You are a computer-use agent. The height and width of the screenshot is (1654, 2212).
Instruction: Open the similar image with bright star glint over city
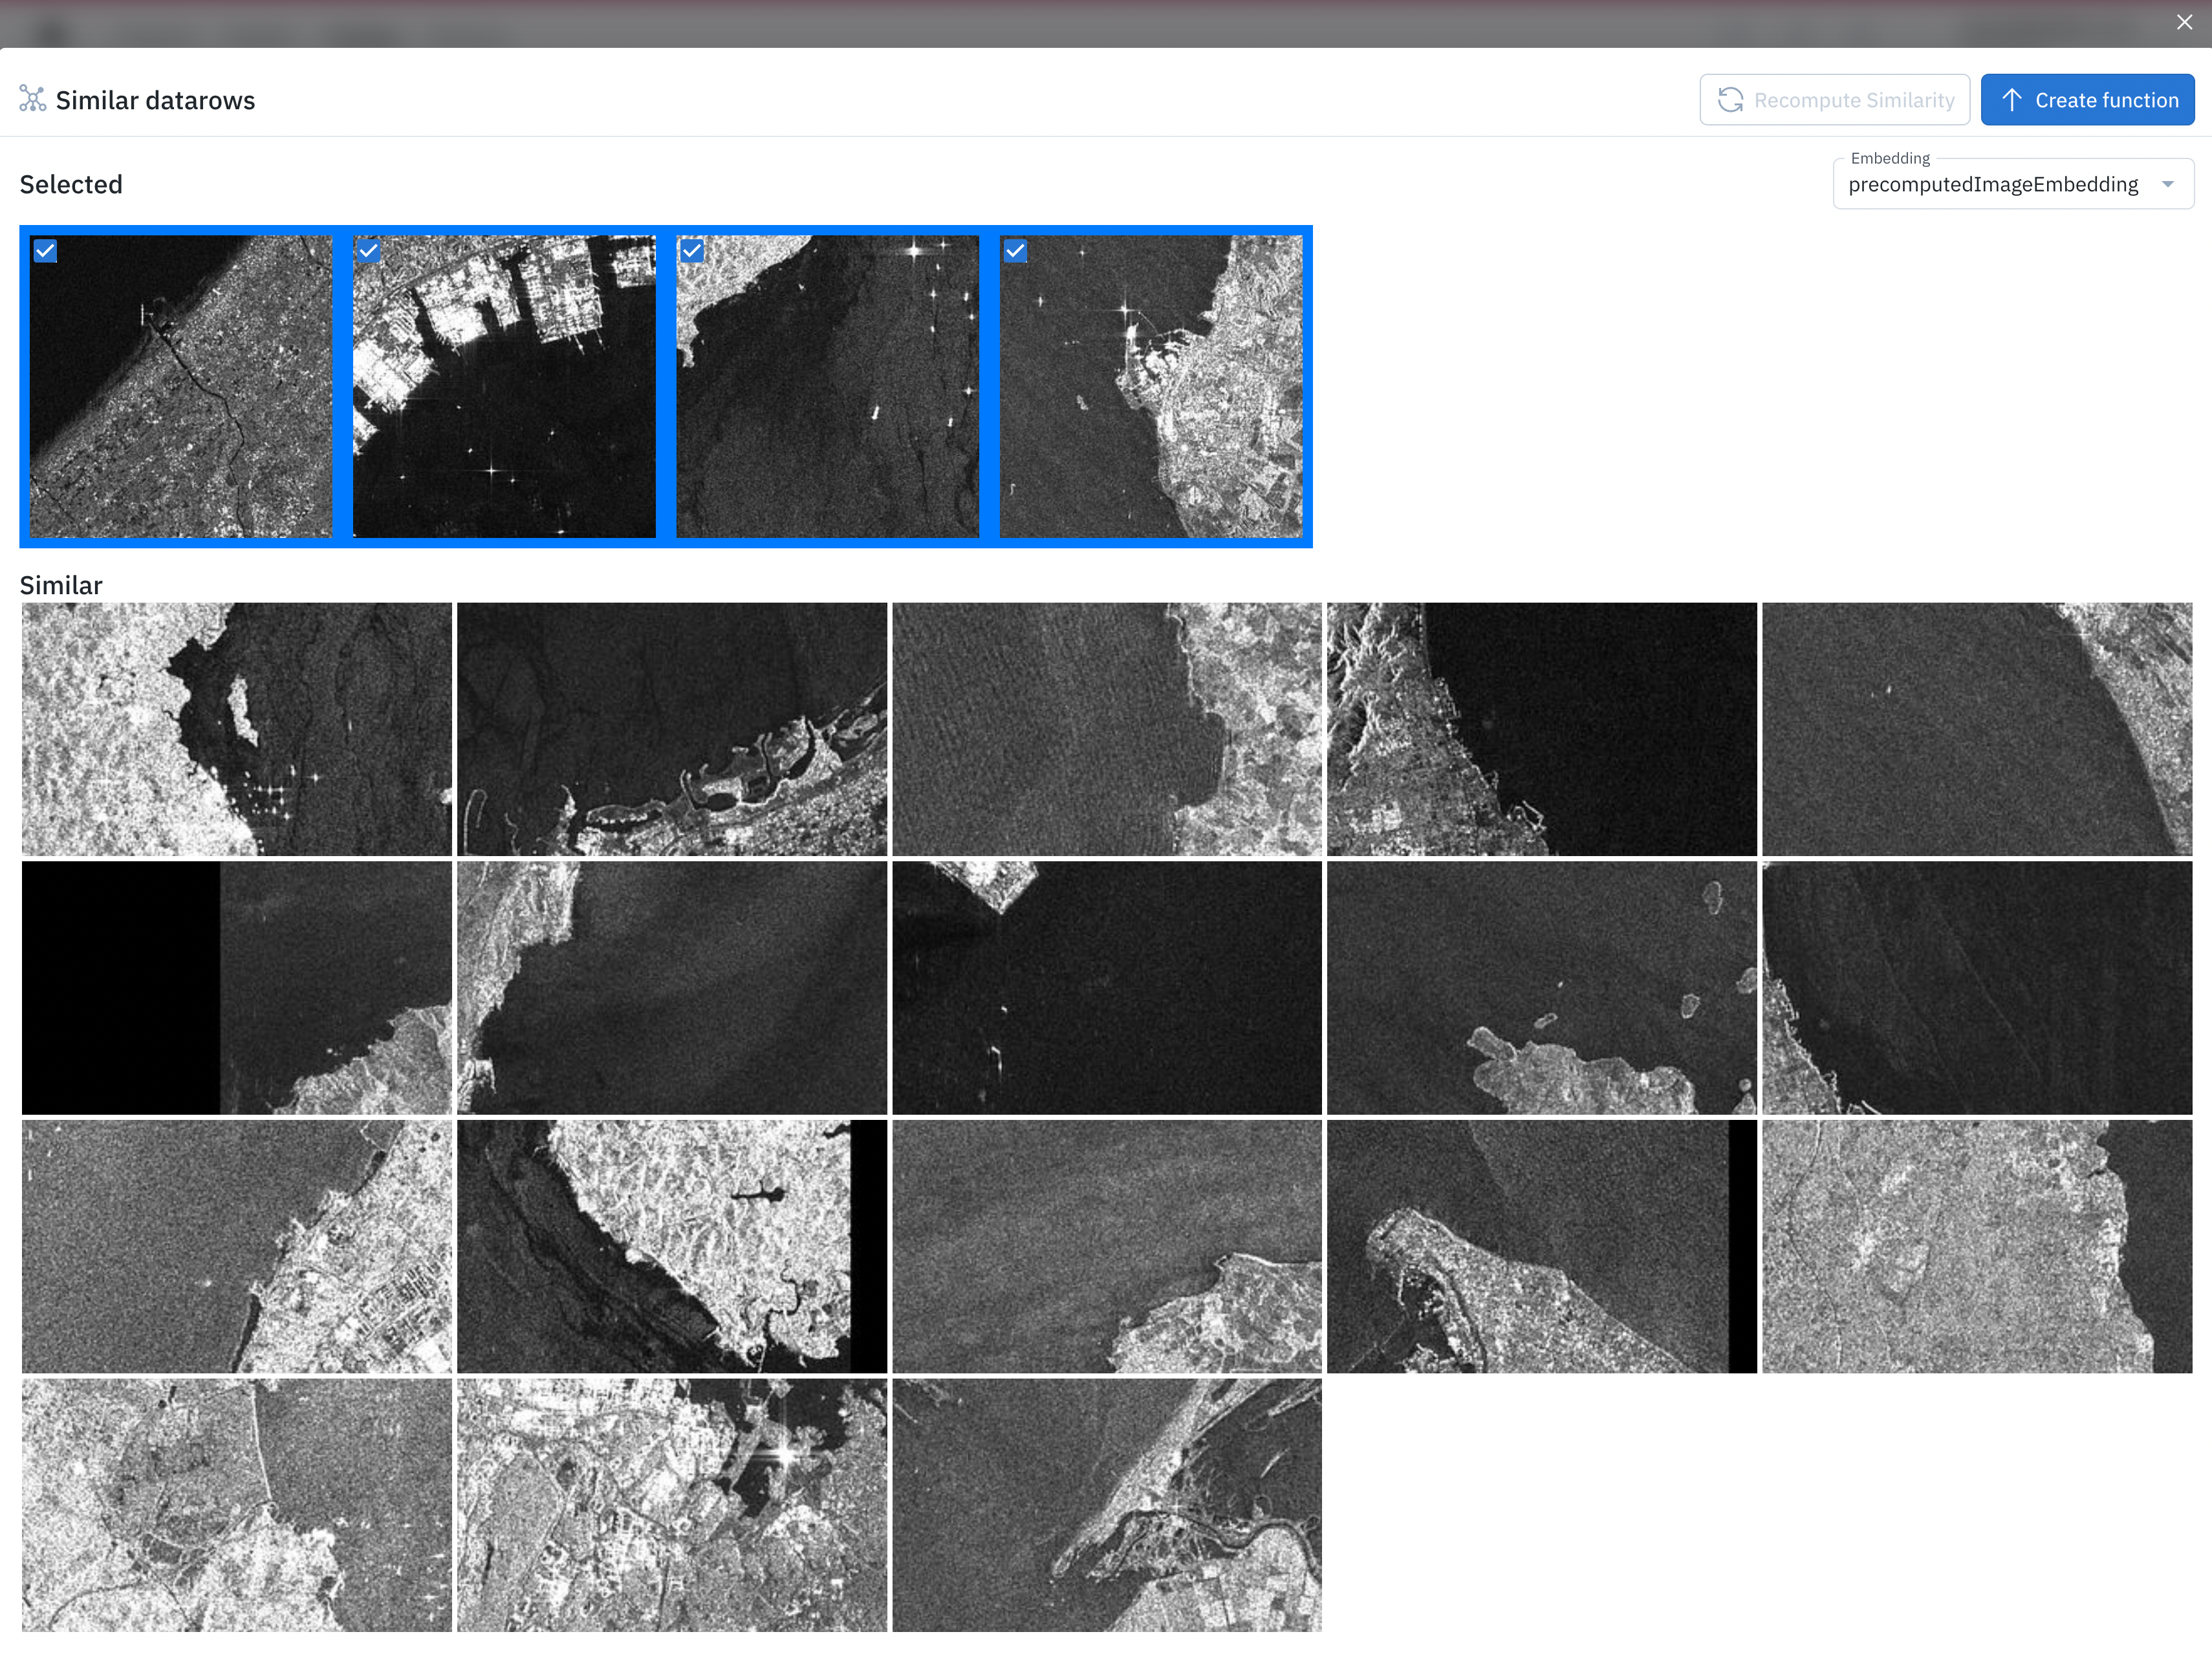coord(671,1505)
